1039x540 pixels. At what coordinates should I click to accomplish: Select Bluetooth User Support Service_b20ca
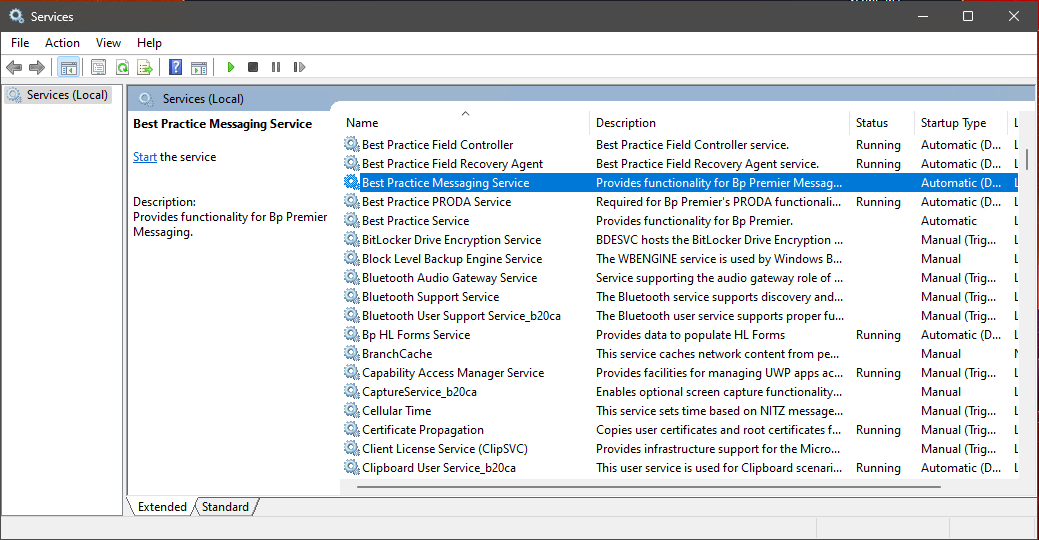680,315
